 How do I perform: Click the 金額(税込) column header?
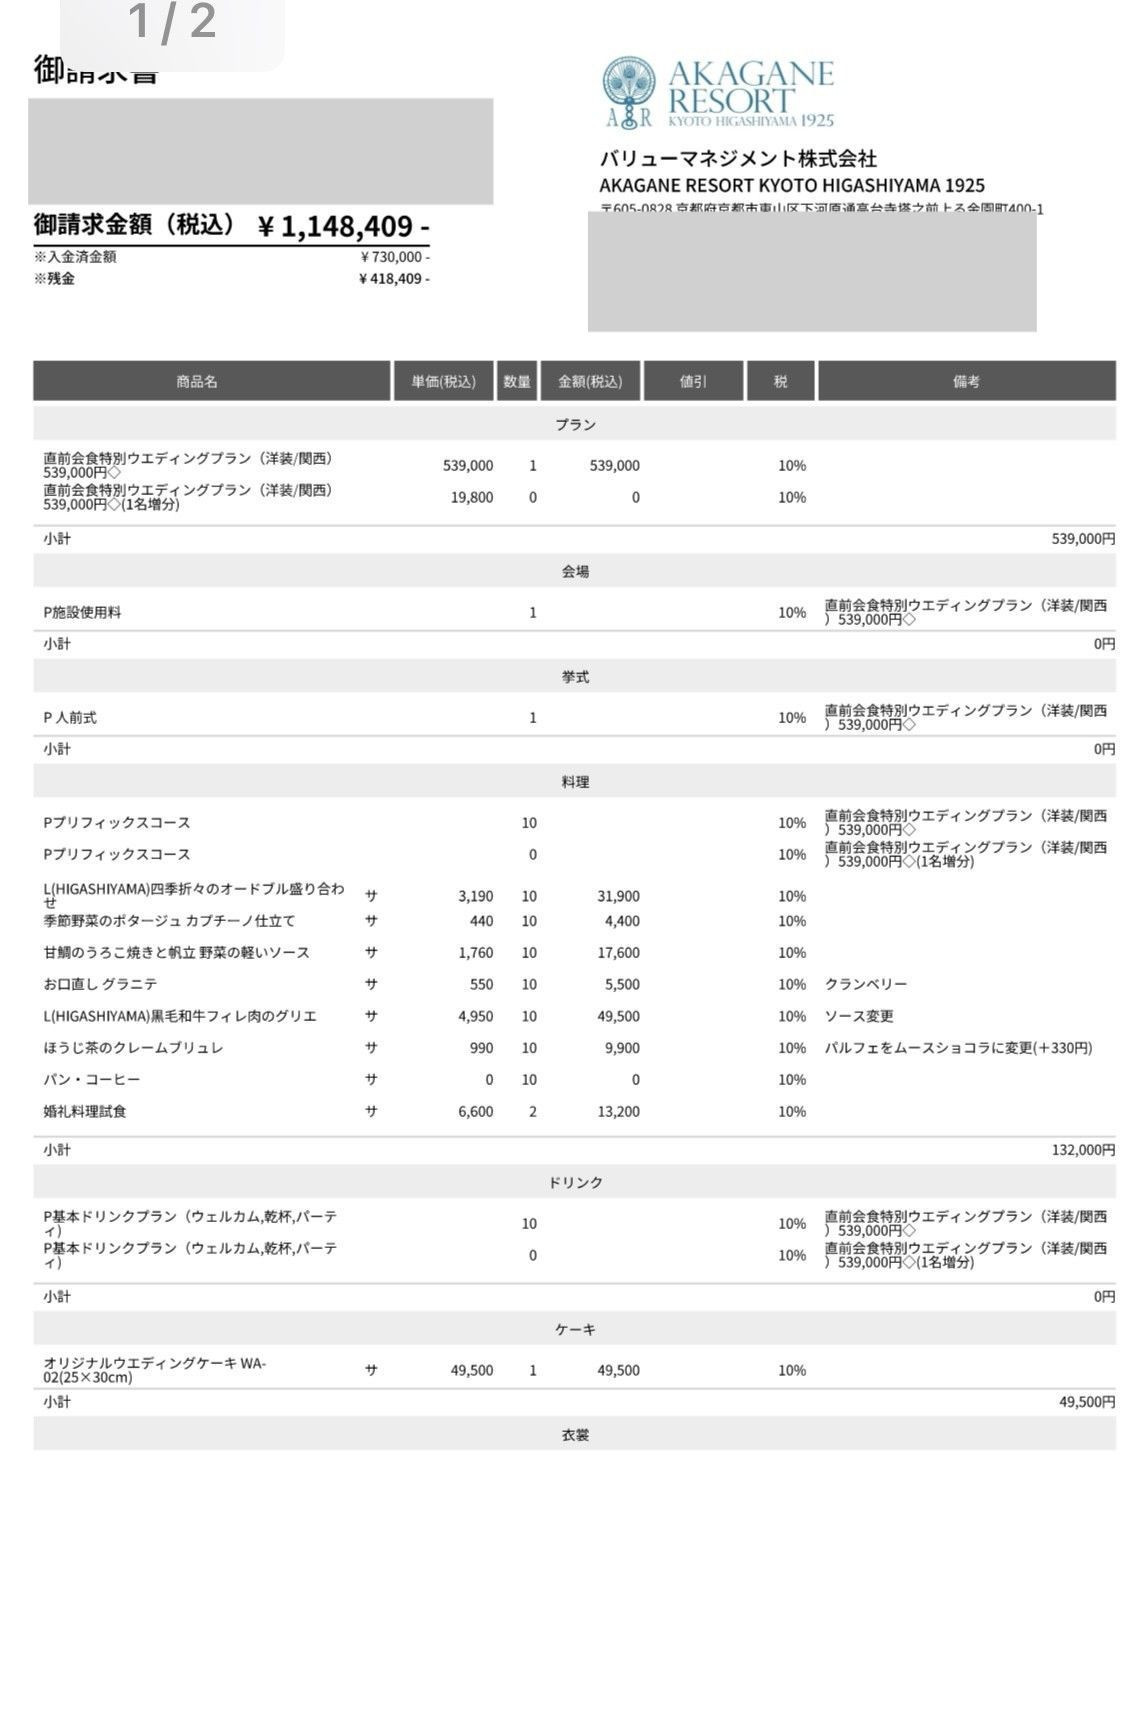[x=590, y=381]
